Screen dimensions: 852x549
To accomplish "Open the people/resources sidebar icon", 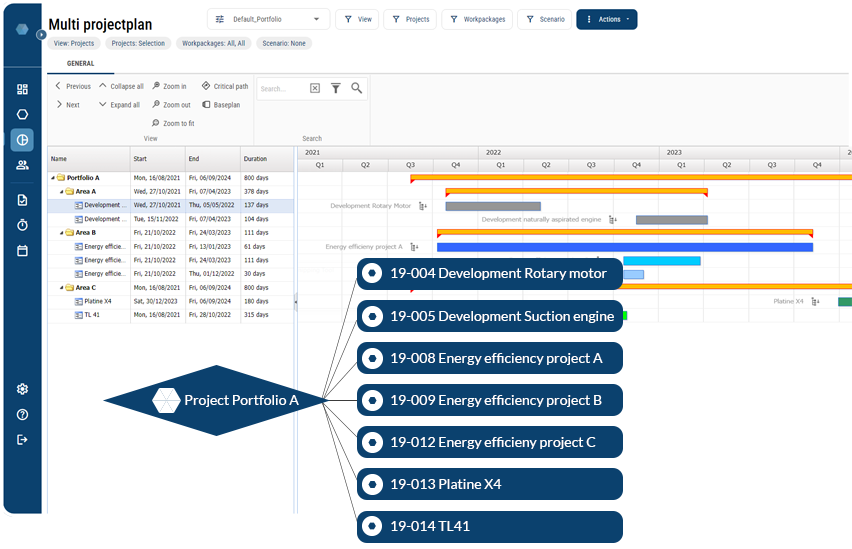I will (x=22, y=165).
